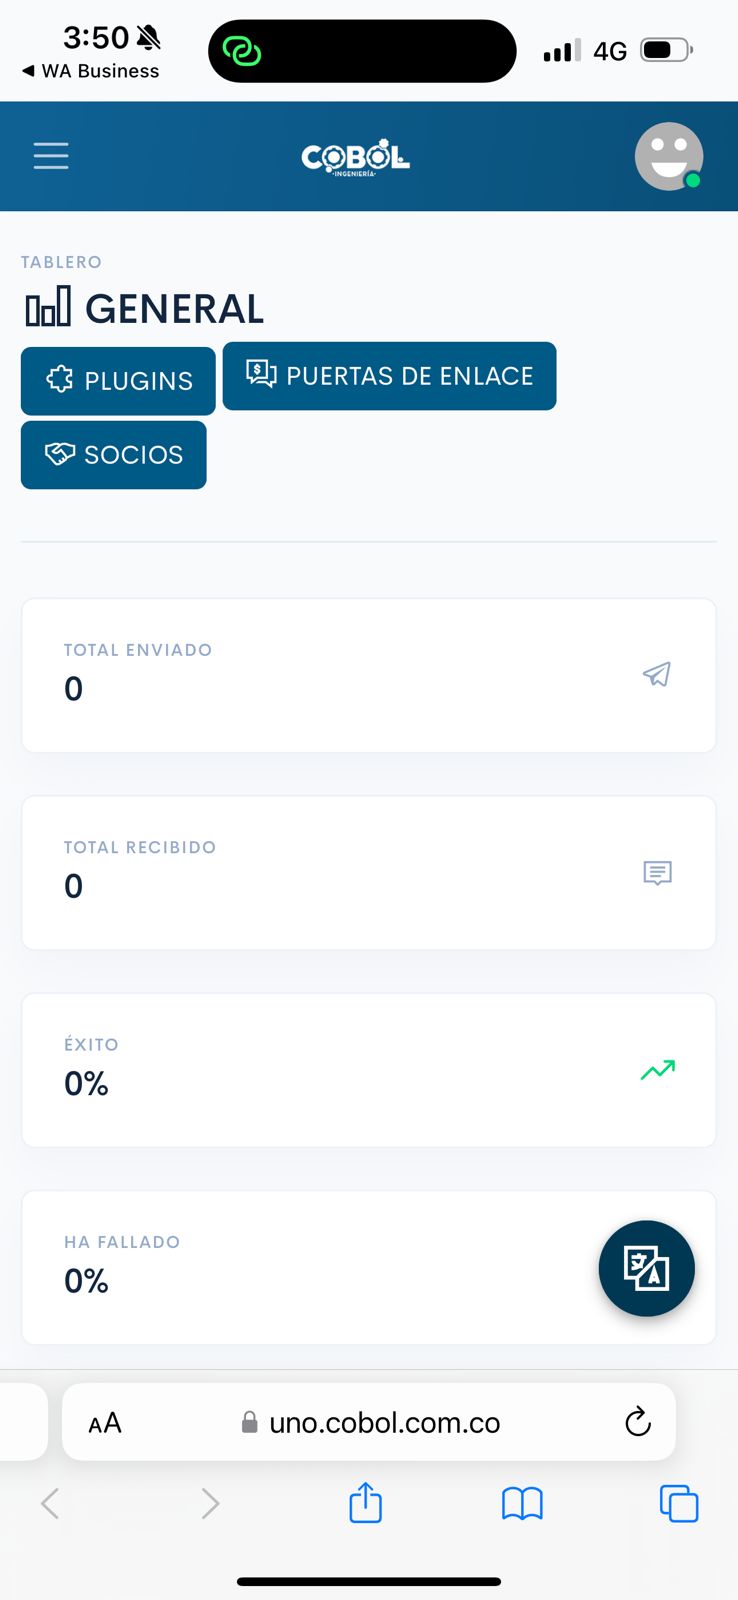
Task: Open the hamburger navigation menu
Action: (x=51, y=156)
